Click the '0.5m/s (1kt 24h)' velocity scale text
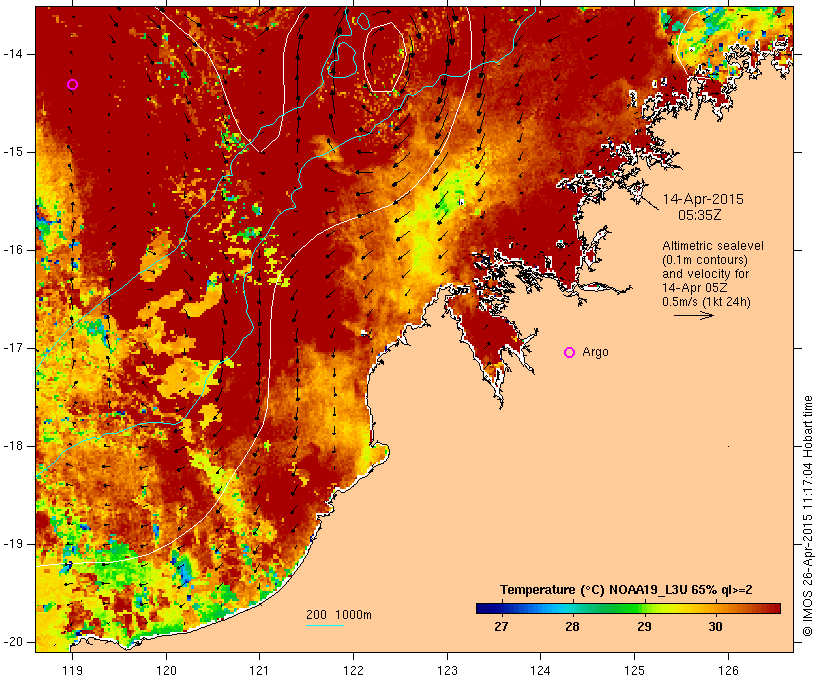The width and height of the screenshot is (820, 680). click(x=706, y=302)
